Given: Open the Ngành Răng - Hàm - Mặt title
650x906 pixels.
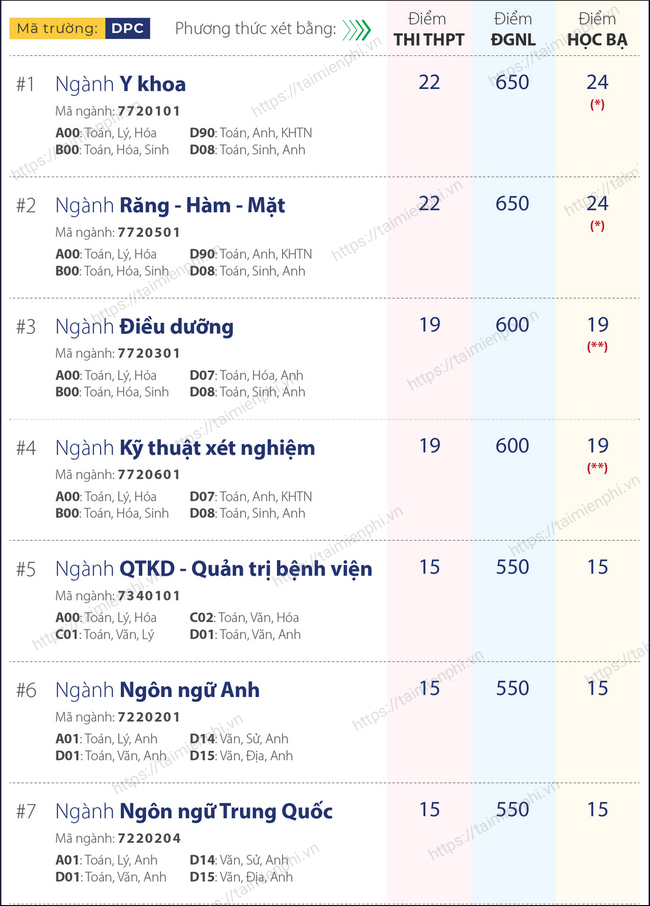Looking at the screenshot, I should [170, 206].
